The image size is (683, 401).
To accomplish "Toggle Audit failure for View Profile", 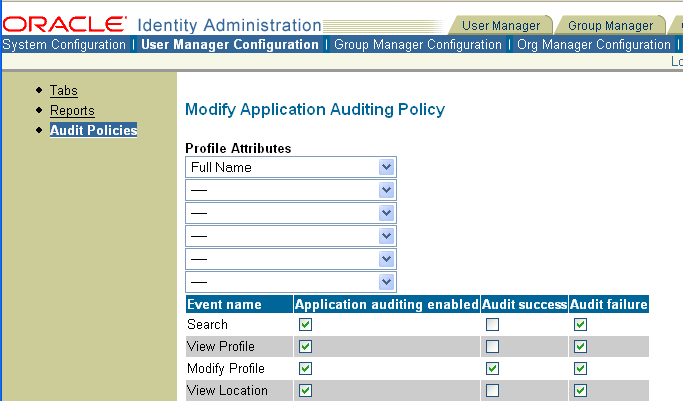I will [580, 347].
